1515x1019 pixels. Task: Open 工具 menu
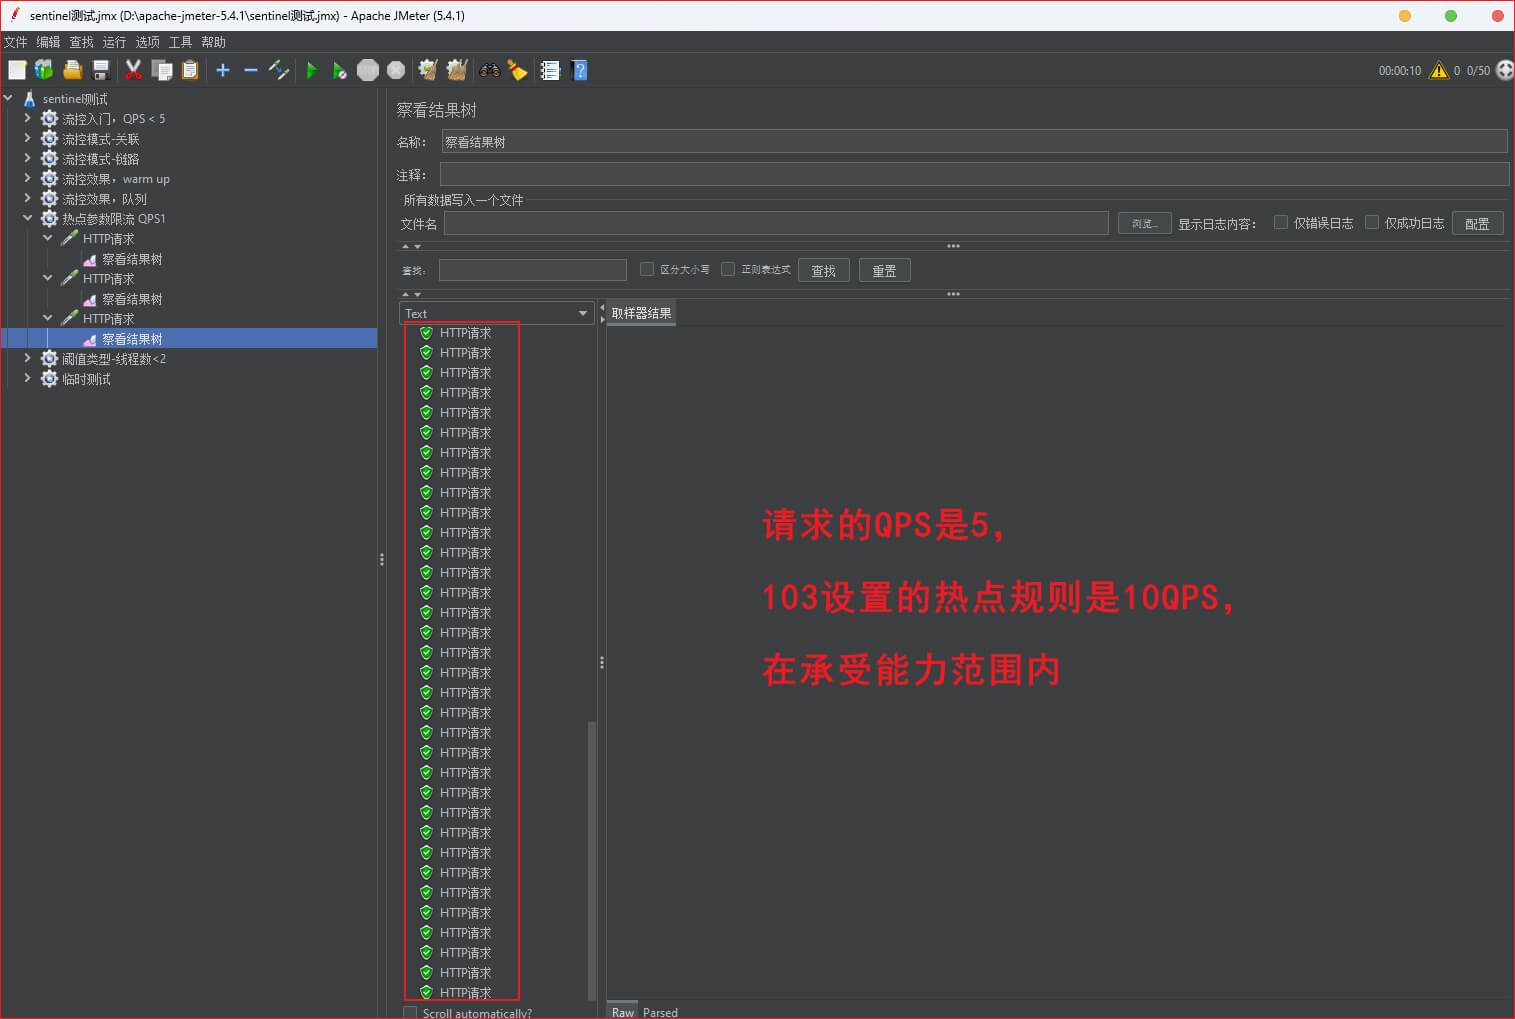pos(181,42)
